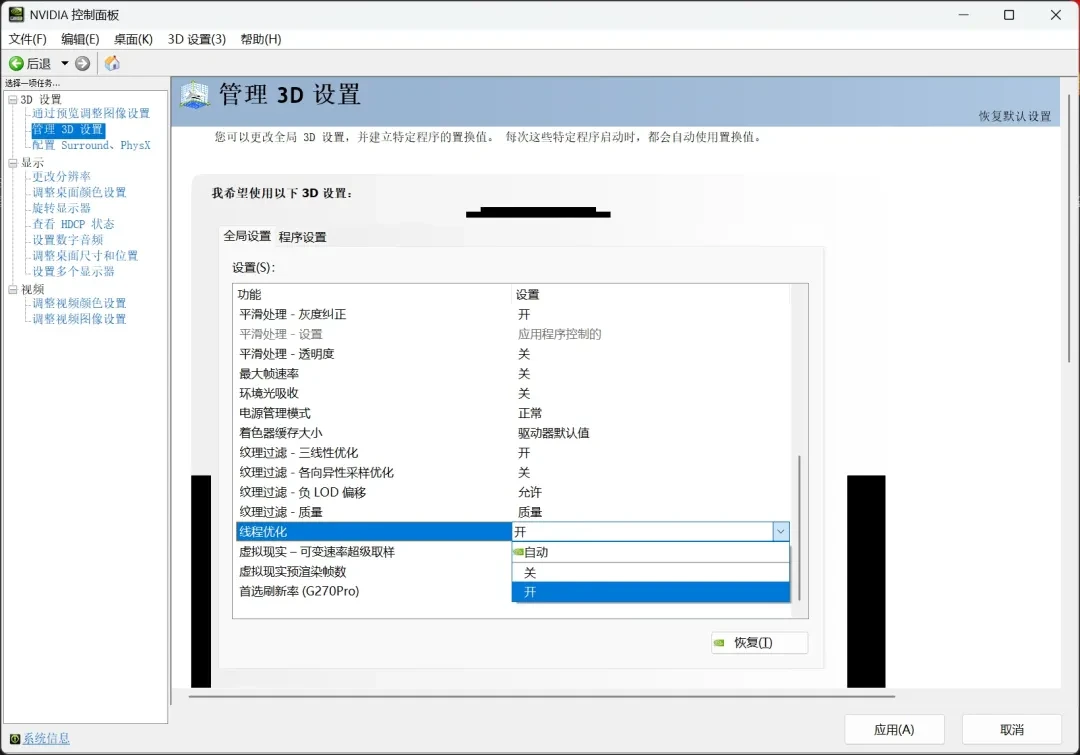This screenshot has height=755, width=1080.
Task: Select the 环境光吸收 setting row
Action: pyautogui.click(x=512, y=393)
